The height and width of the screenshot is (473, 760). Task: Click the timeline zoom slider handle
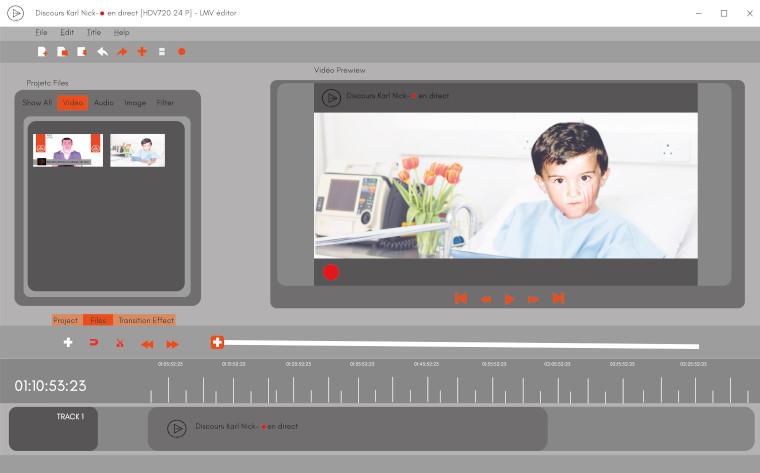(217, 342)
